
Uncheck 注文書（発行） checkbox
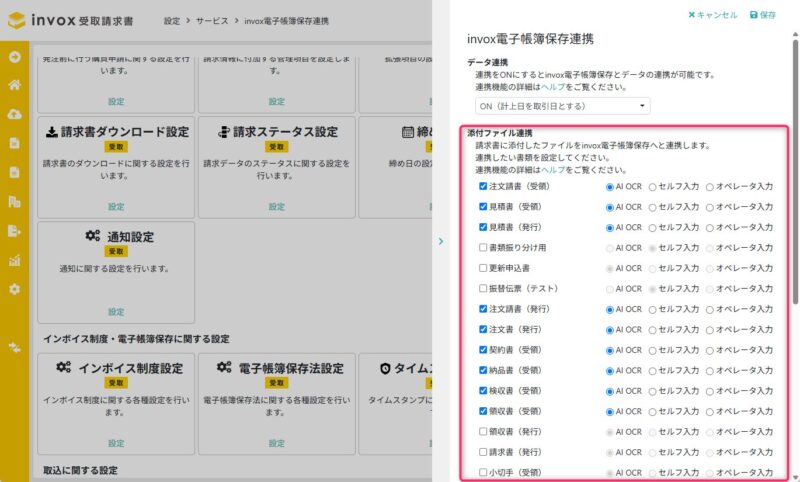click(483, 329)
